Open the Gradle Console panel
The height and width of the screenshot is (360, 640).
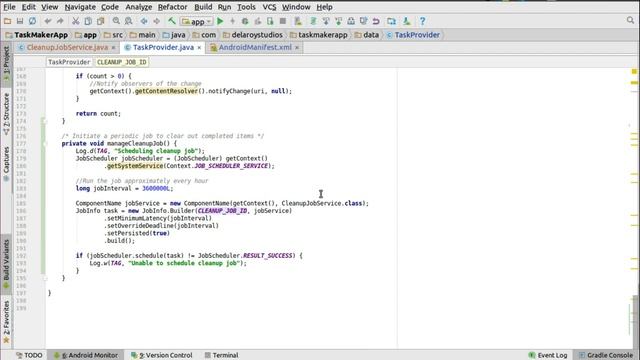coord(606,355)
